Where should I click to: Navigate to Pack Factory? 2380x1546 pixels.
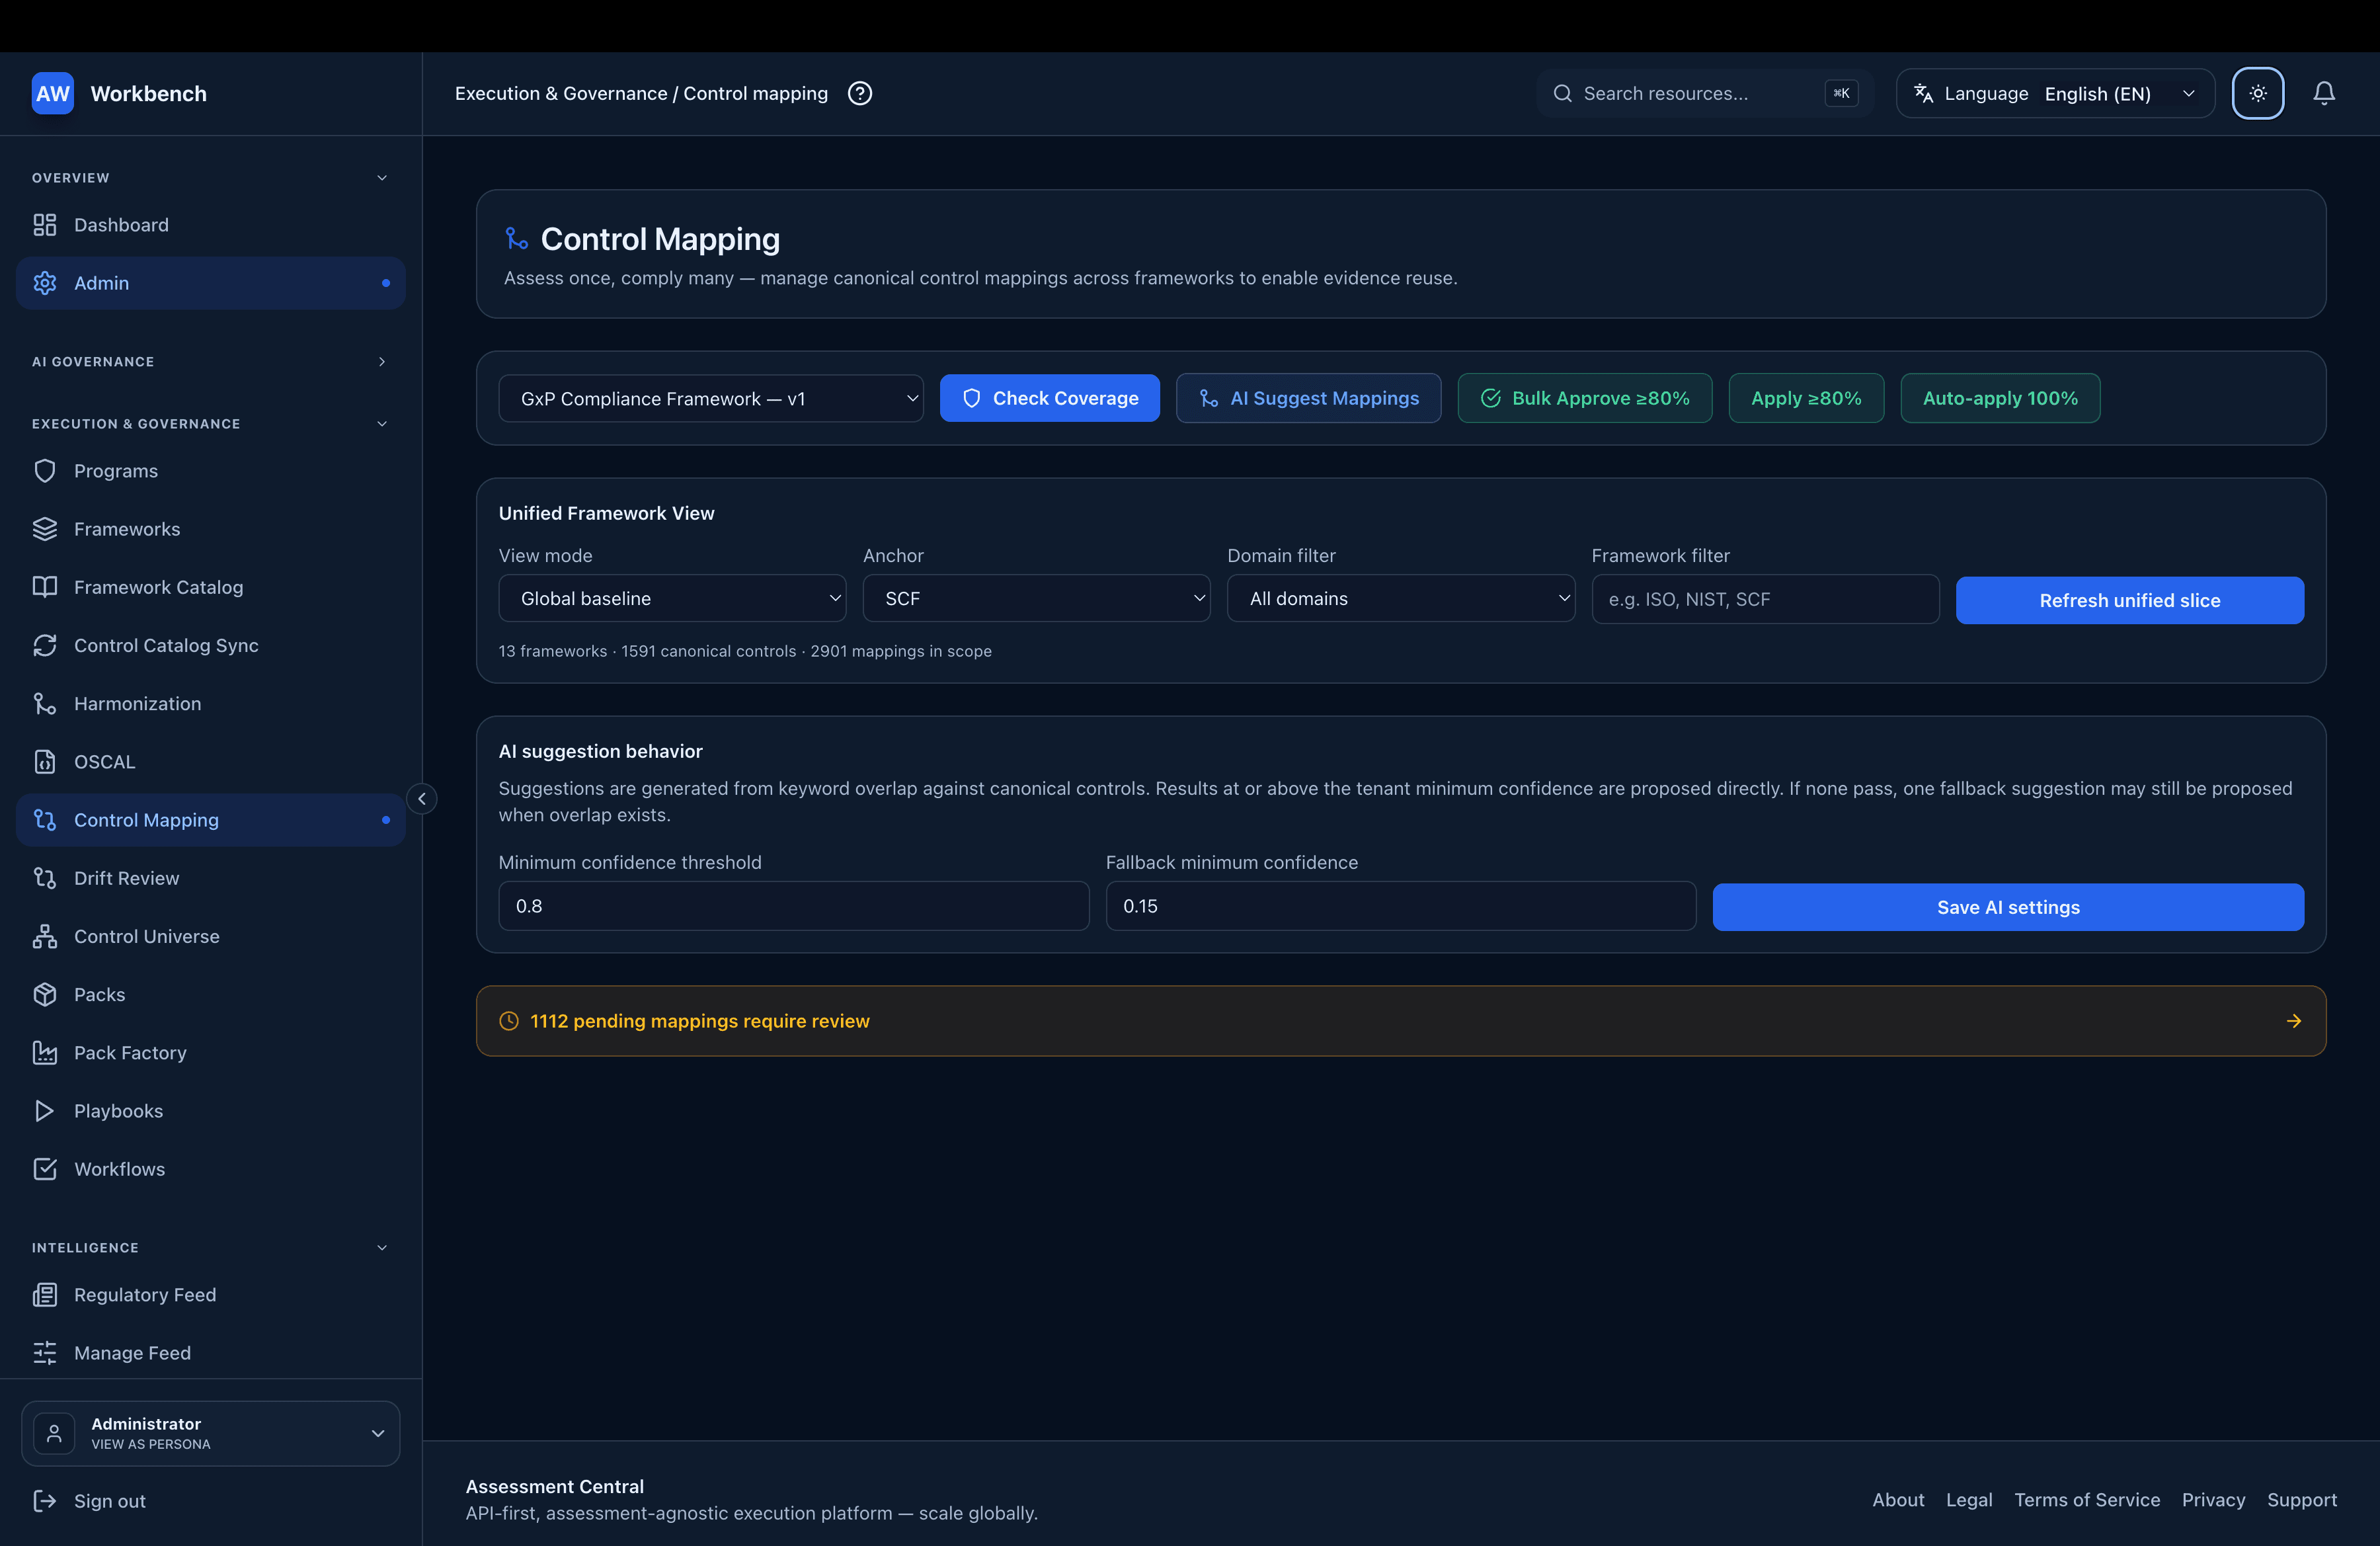point(211,1052)
